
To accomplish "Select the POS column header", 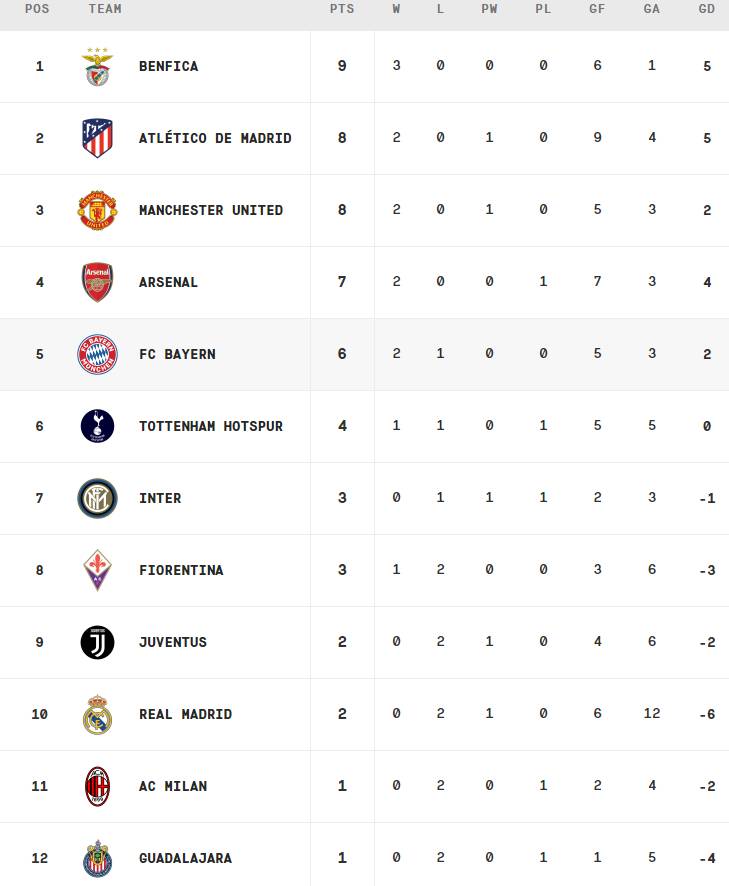I will coord(37,8).
